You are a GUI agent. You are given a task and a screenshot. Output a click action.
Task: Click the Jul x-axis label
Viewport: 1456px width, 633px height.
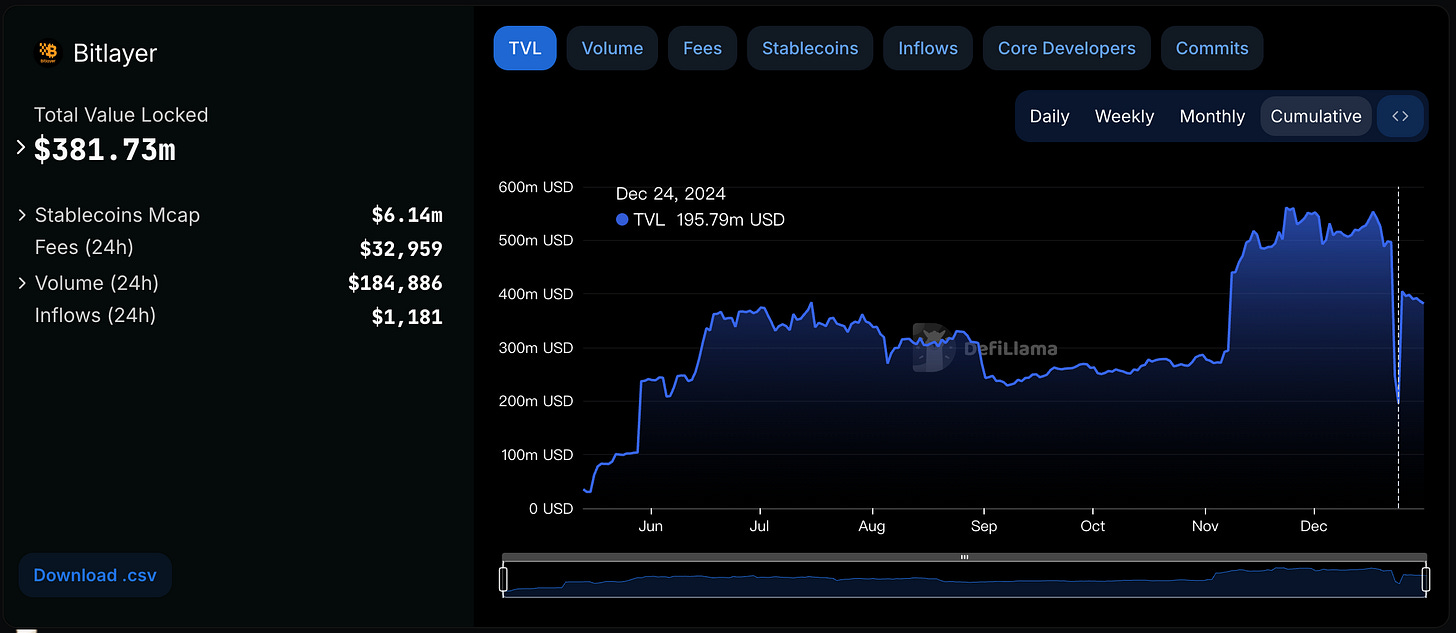(760, 526)
